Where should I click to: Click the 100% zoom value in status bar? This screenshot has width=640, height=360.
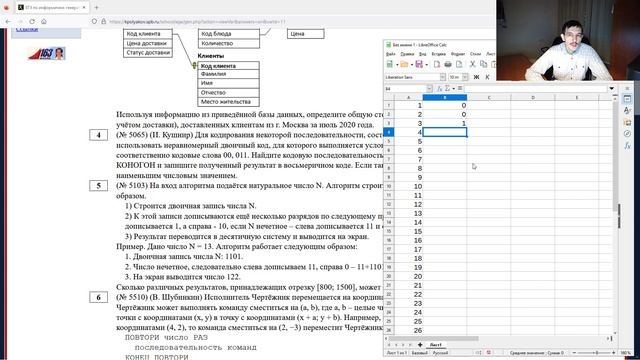coord(625,353)
